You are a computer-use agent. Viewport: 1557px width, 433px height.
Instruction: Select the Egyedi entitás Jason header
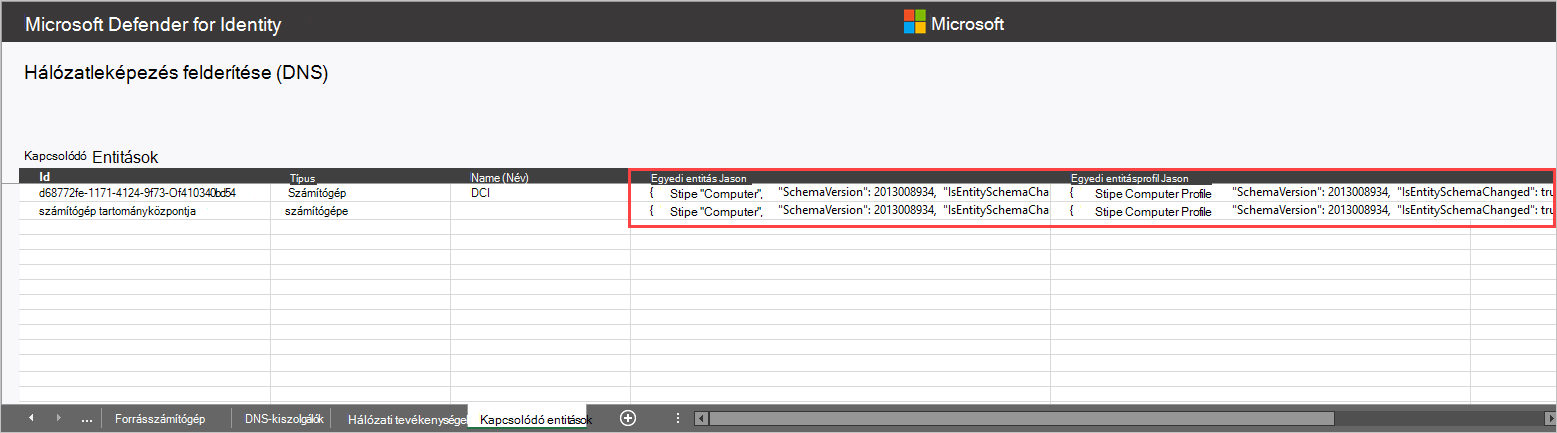840,177
